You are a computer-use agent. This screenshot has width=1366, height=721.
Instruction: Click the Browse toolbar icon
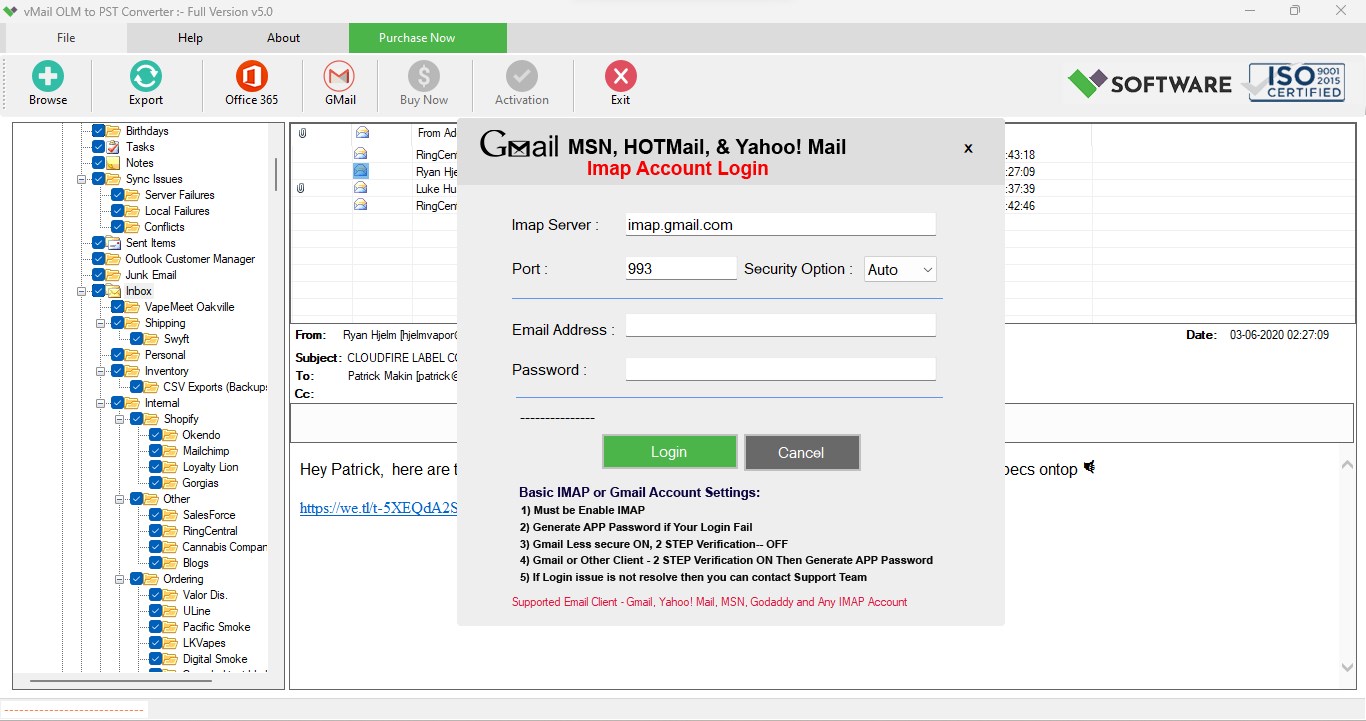coord(47,76)
